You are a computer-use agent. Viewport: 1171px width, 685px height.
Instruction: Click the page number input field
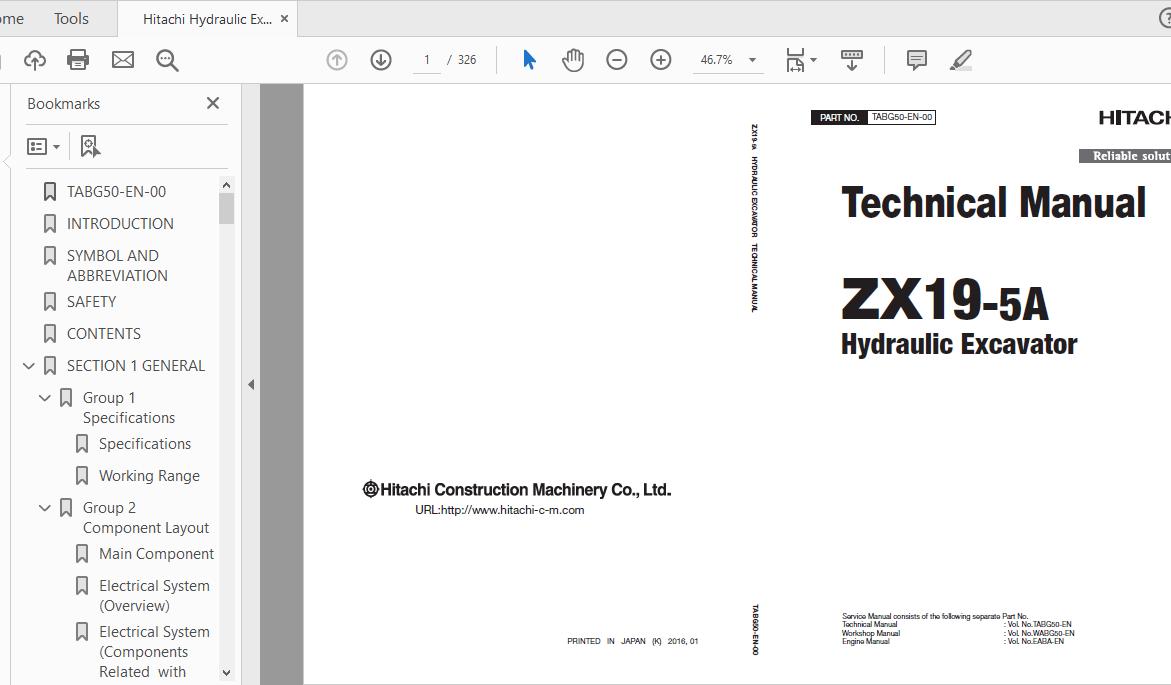click(x=427, y=60)
